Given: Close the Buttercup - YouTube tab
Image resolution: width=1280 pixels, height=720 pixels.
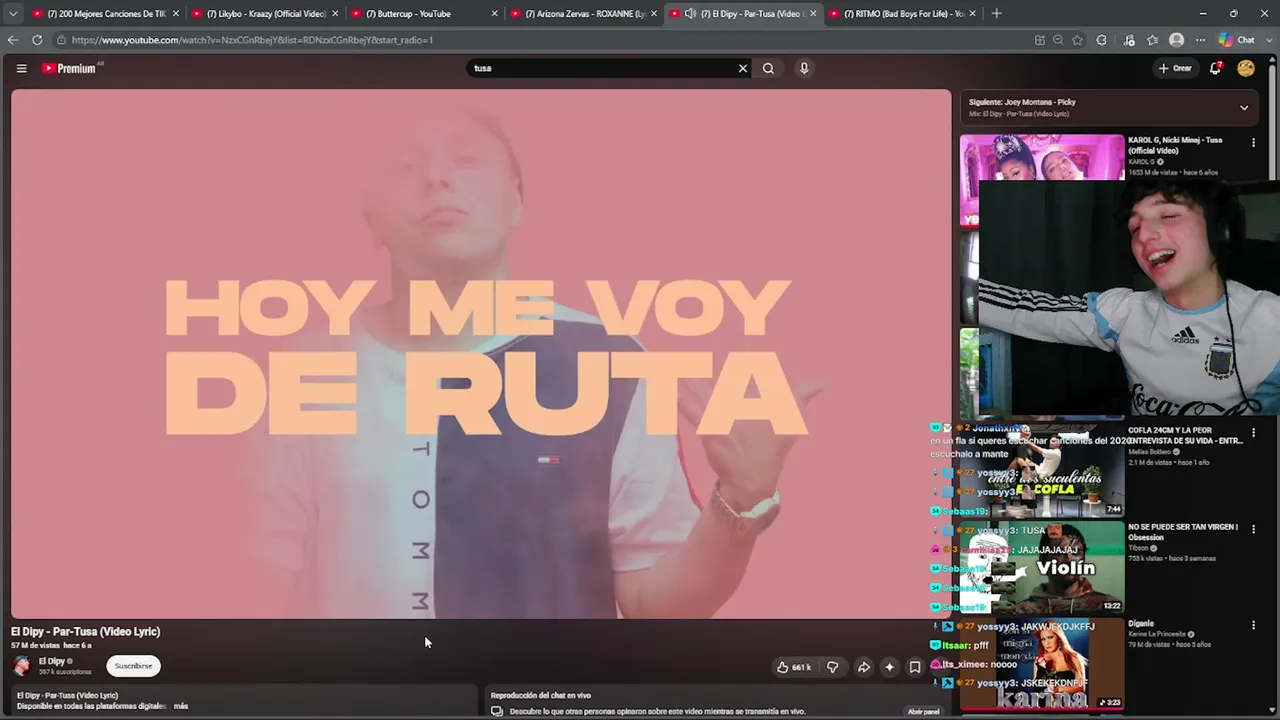Looking at the screenshot, I should (494, 14).
